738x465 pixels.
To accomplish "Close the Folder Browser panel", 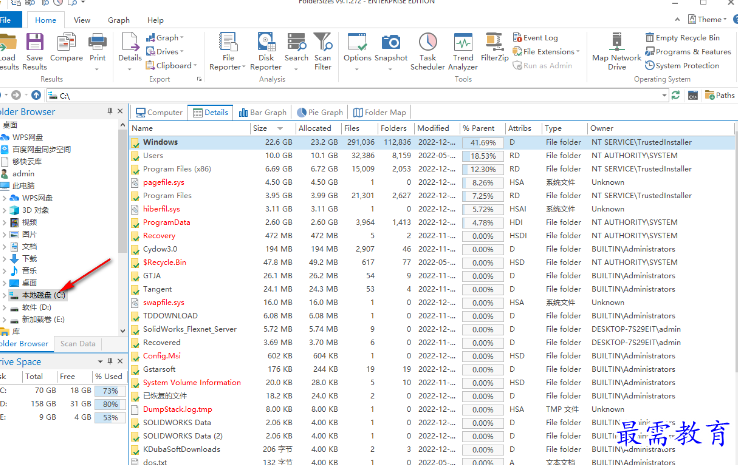I will pos(120,111).
